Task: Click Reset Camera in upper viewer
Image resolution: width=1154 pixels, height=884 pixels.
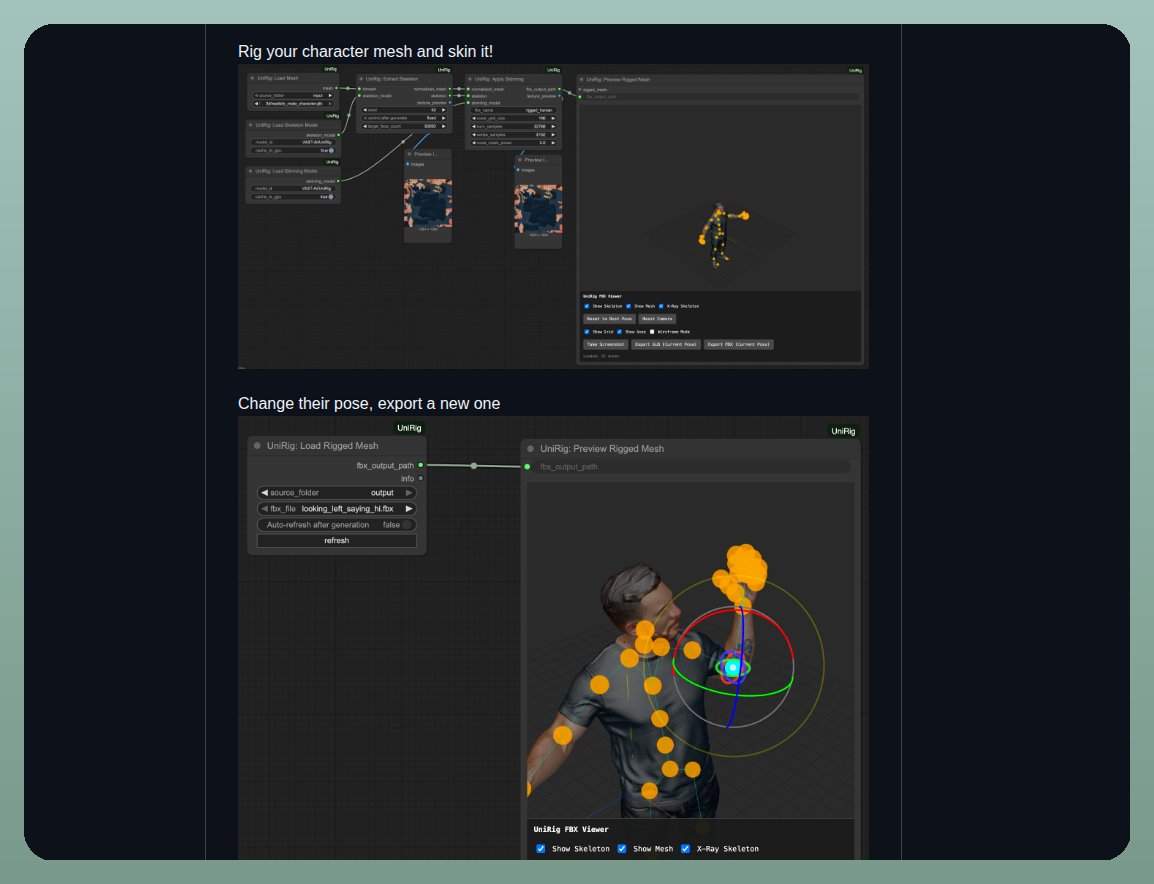Action: (657, 319)
